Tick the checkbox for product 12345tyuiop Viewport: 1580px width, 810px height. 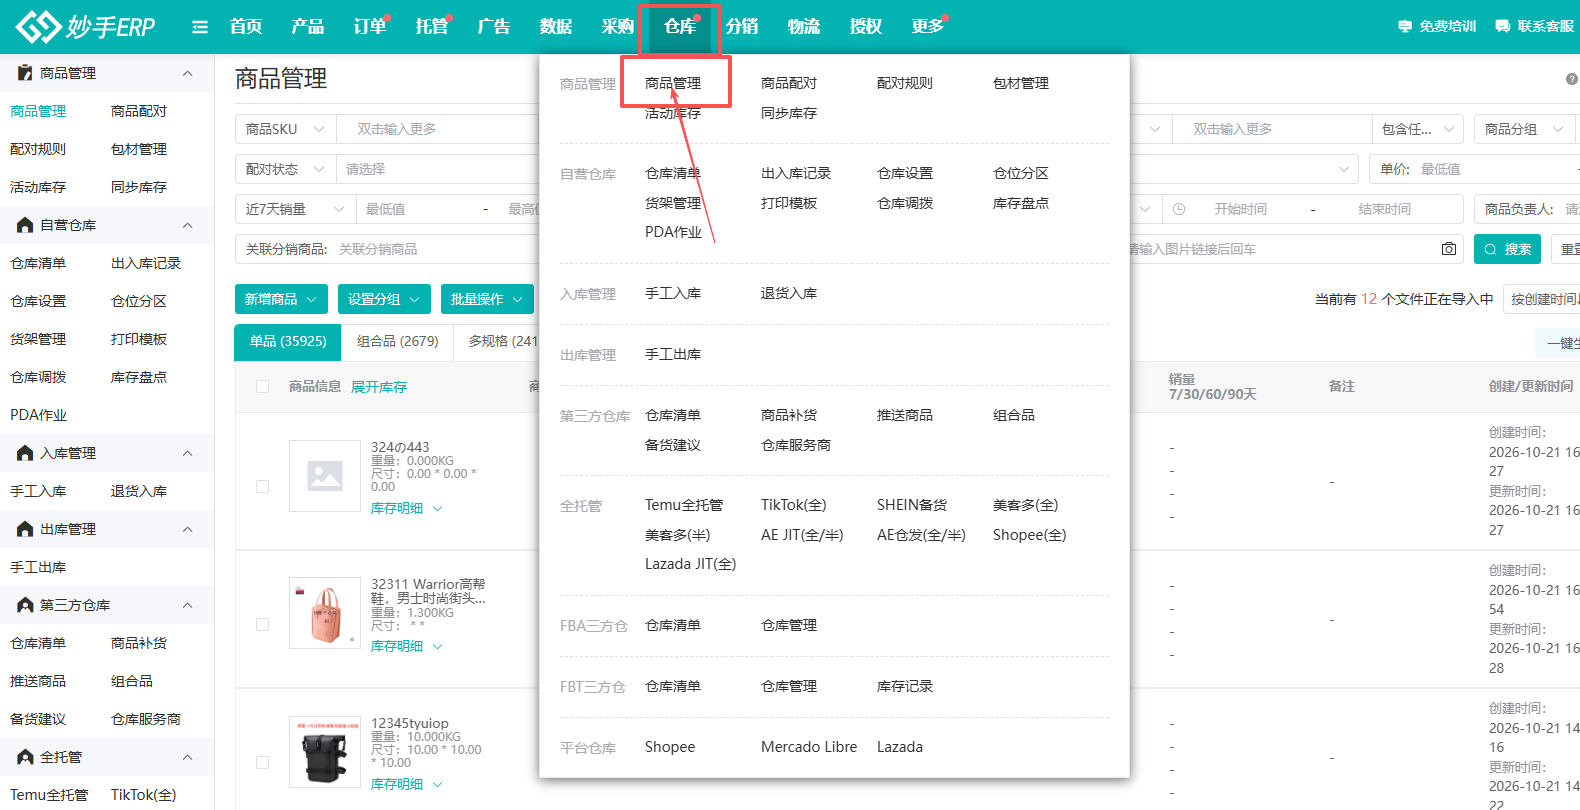point(262,762)
